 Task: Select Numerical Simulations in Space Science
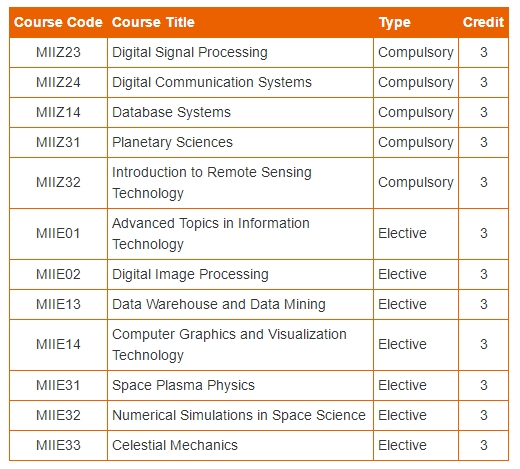[x=239, y=416]
